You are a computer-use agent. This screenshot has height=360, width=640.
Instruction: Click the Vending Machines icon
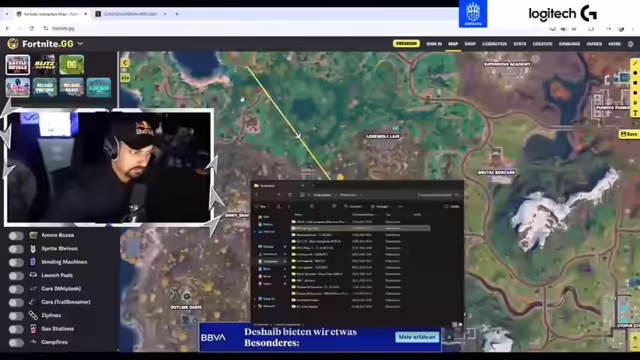click(33, 262)
